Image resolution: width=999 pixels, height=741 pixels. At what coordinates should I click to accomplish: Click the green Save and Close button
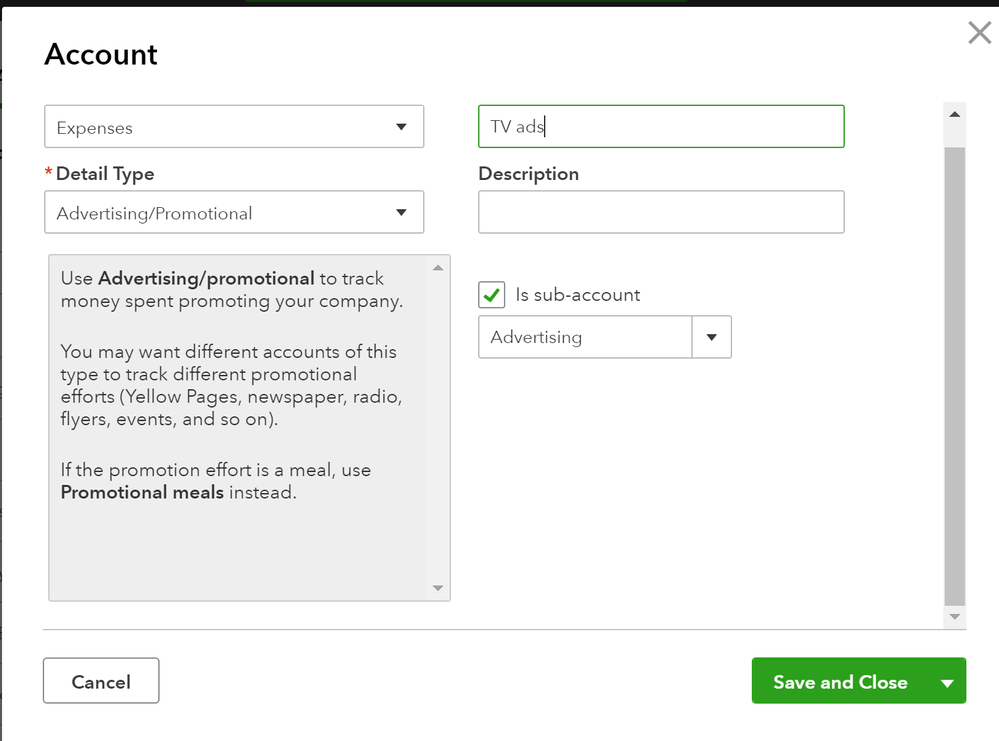pos(840,682)
